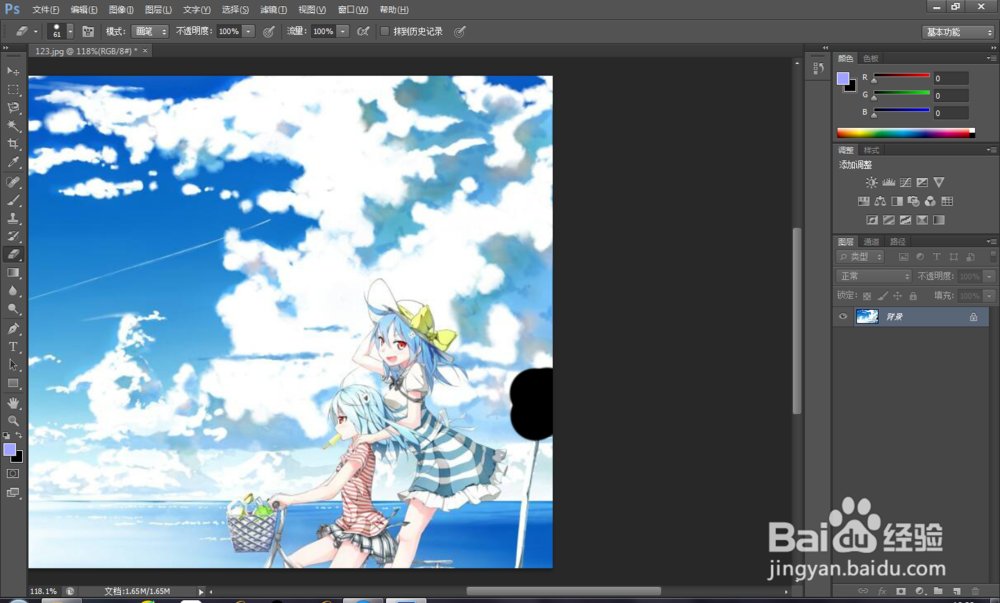Select the Crop tool

point(13,144)
